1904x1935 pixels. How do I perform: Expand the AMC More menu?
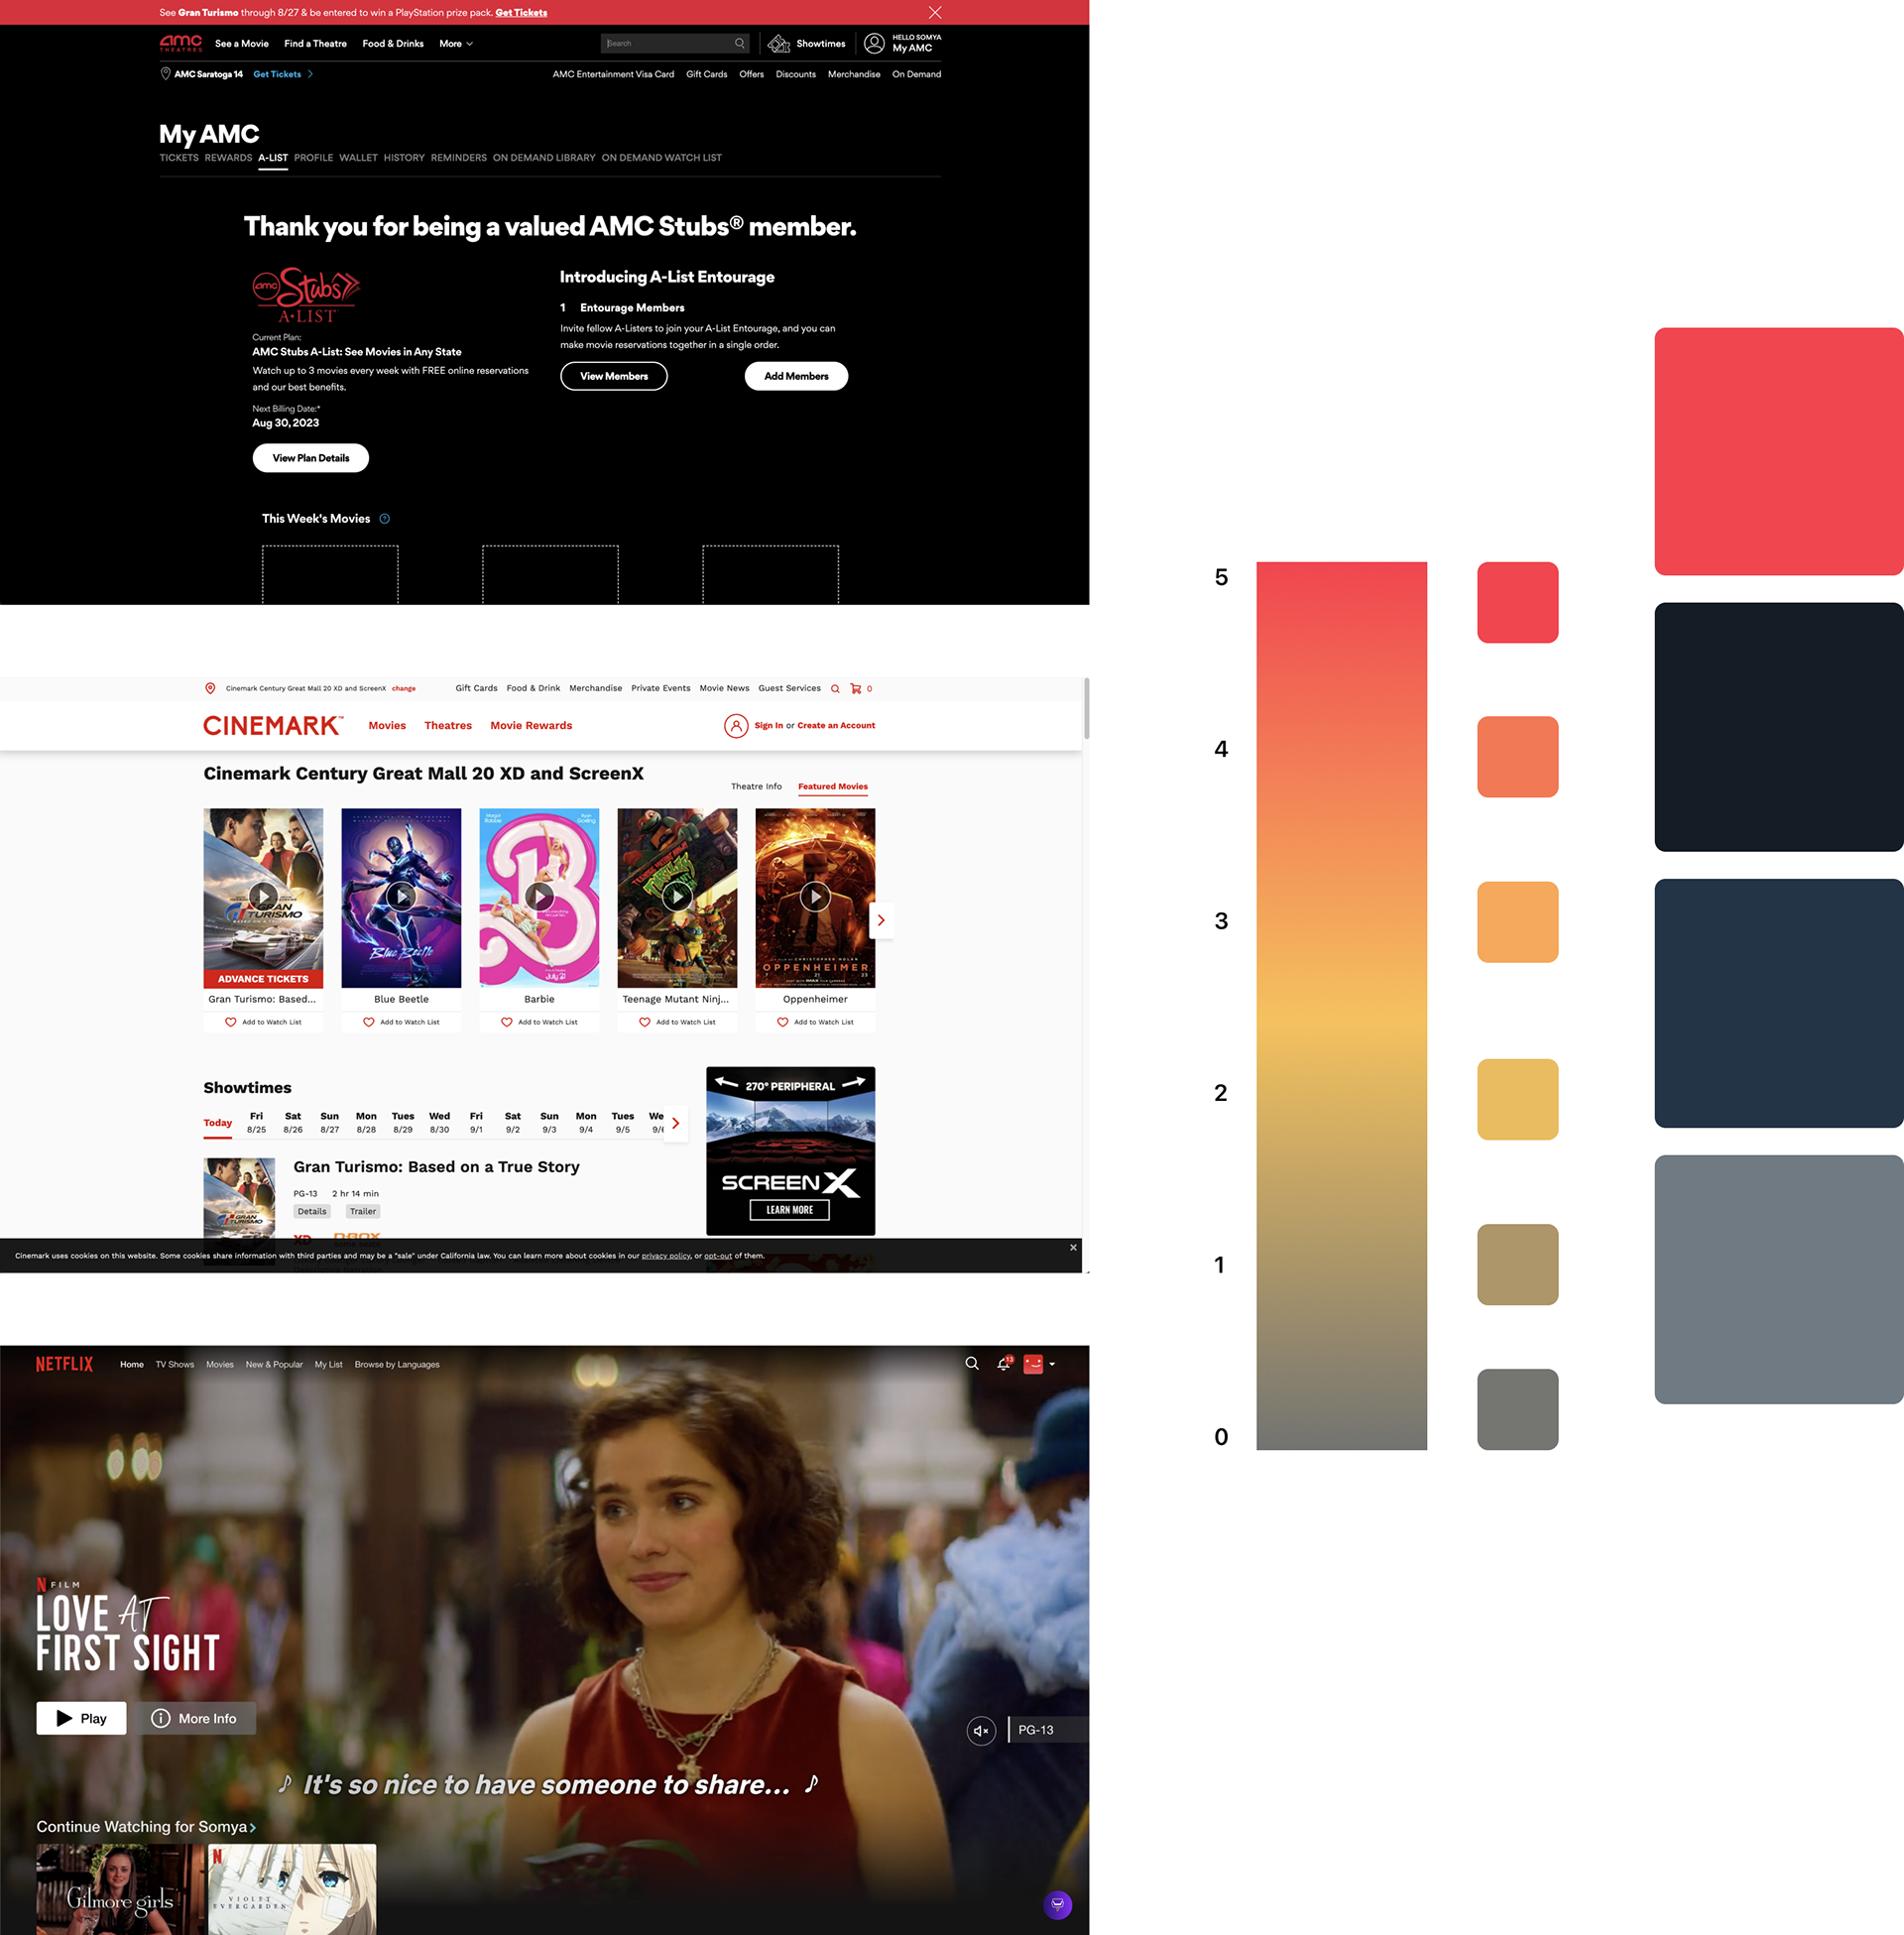[456, 44]
